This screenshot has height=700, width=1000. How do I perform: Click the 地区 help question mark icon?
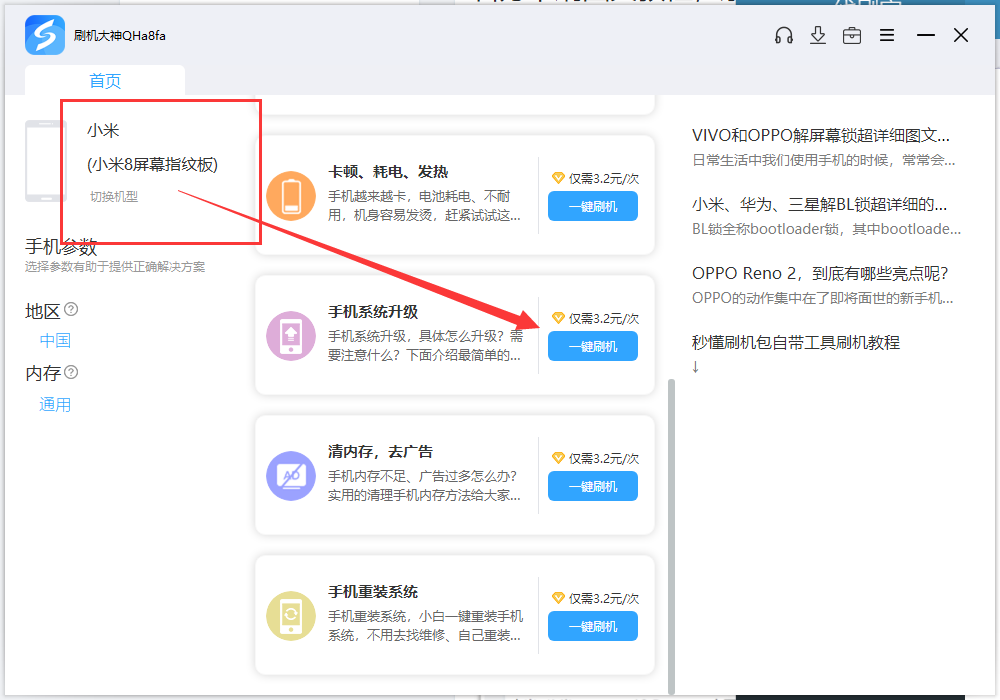pyautogui.click(x=71, y=309)
